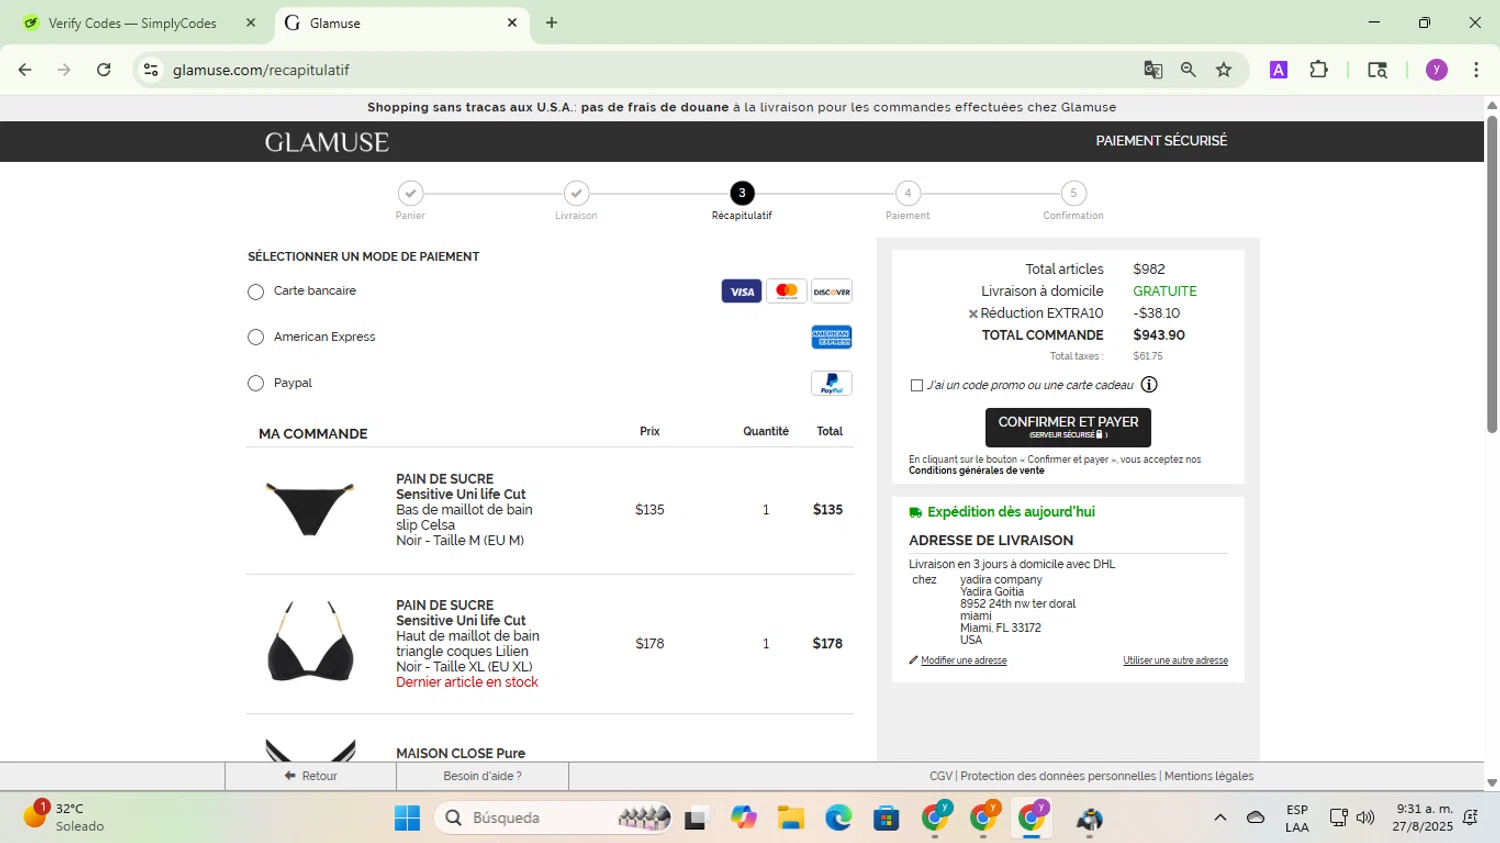Image resolution: width=1500 pixels, height=843 pixels.
Task: Open the Extensions puzzle icon
Action: (1319, 70)
